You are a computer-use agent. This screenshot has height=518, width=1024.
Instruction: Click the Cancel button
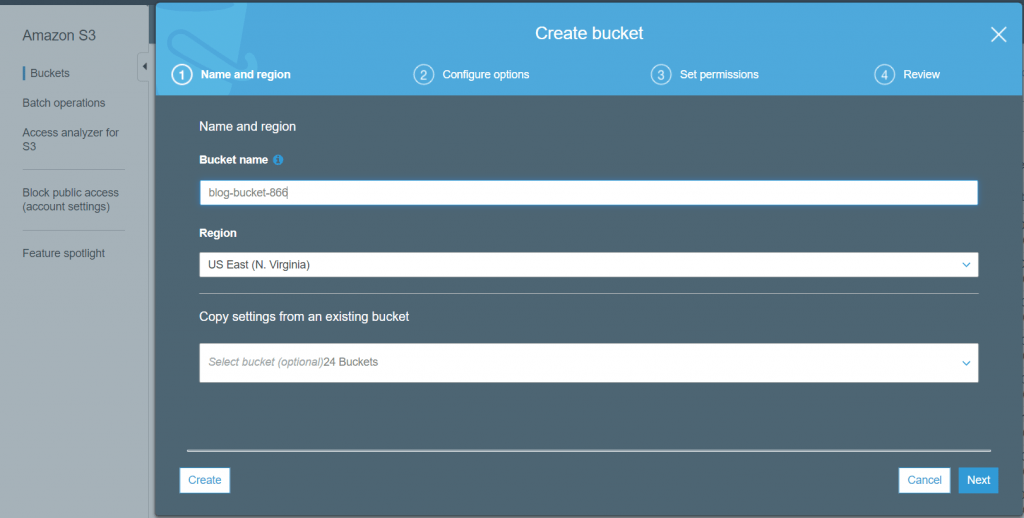pos(924,480)
